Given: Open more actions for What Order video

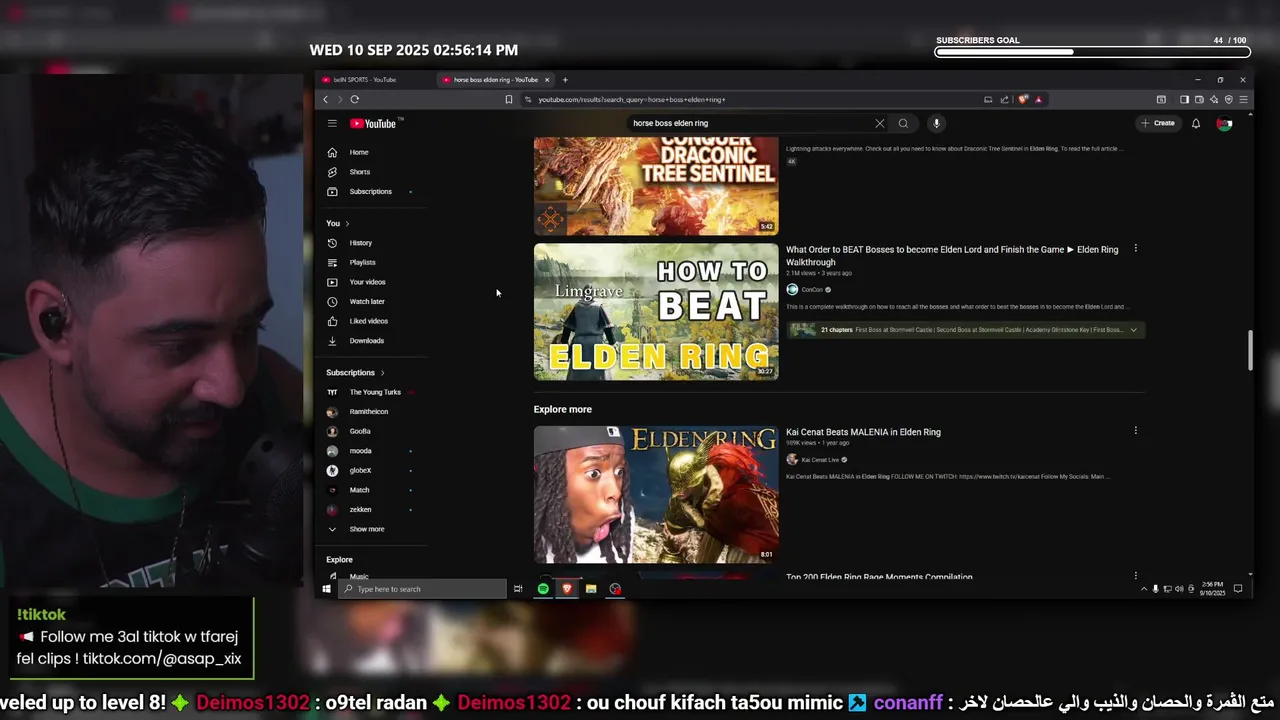Looking at the screenshot, I should click(1135, 249).
